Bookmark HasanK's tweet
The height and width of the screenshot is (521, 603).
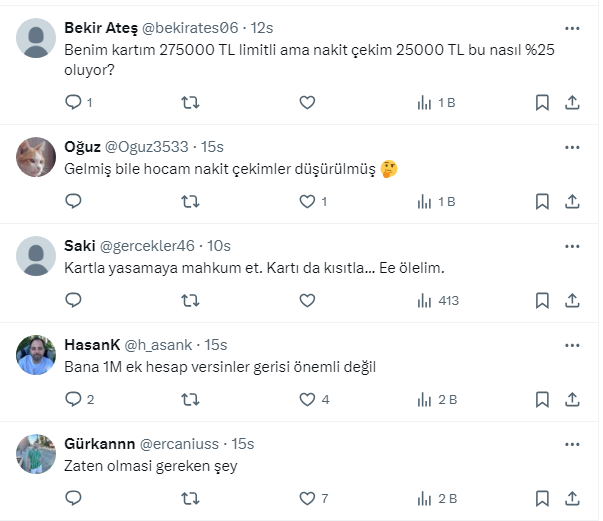[x=542, y=399]
